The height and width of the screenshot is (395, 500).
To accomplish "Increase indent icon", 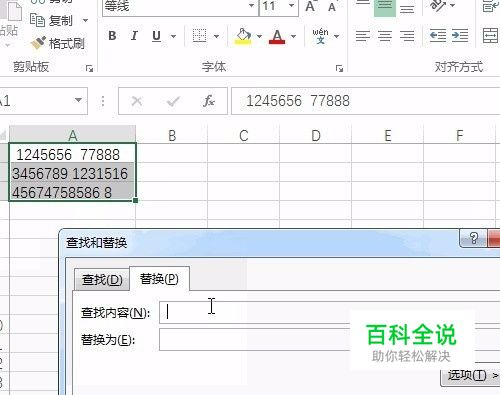I will tap(460, 35).
